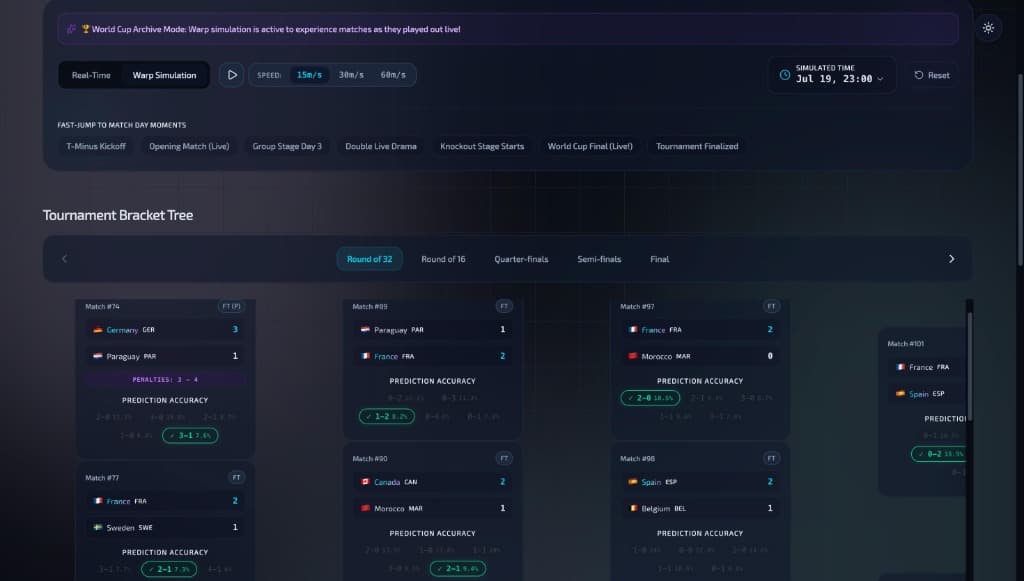Jump to Tournament Finalized
Screen dimensions: 1024x581
click(x=697, y=146)
